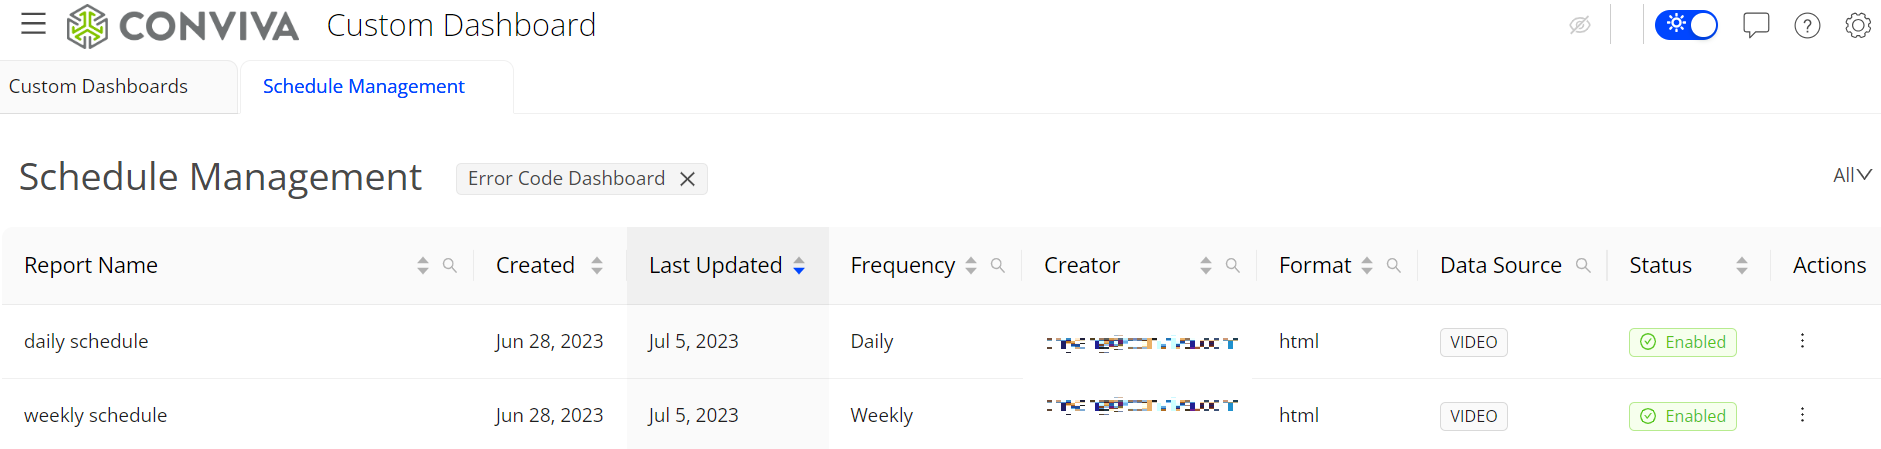This screenshot has height=449, width=1881.
Task: Click the Conviva logo
Action: (183, 26)
